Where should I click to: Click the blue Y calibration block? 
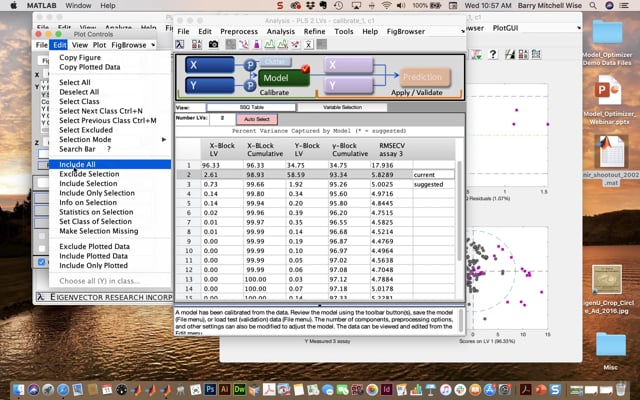click(x=210, y=86)
